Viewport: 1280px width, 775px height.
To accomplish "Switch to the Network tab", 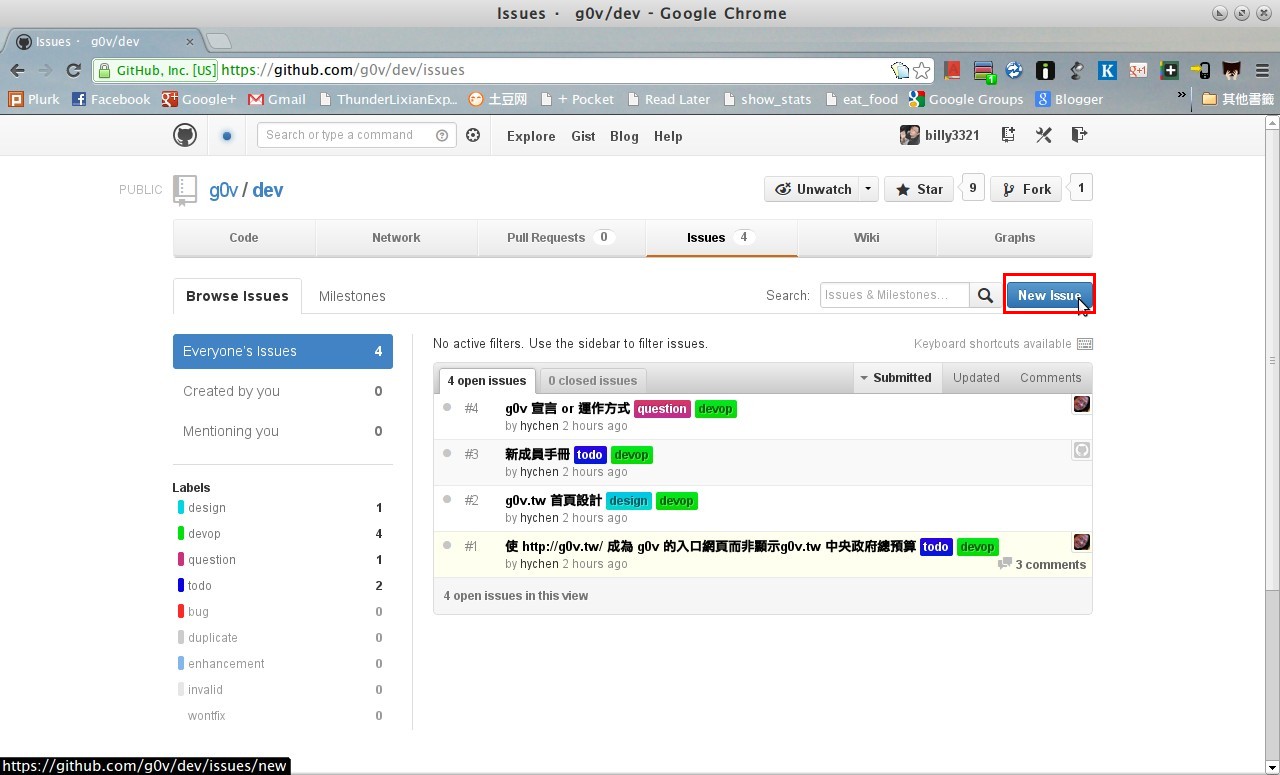I will [396, 238].
